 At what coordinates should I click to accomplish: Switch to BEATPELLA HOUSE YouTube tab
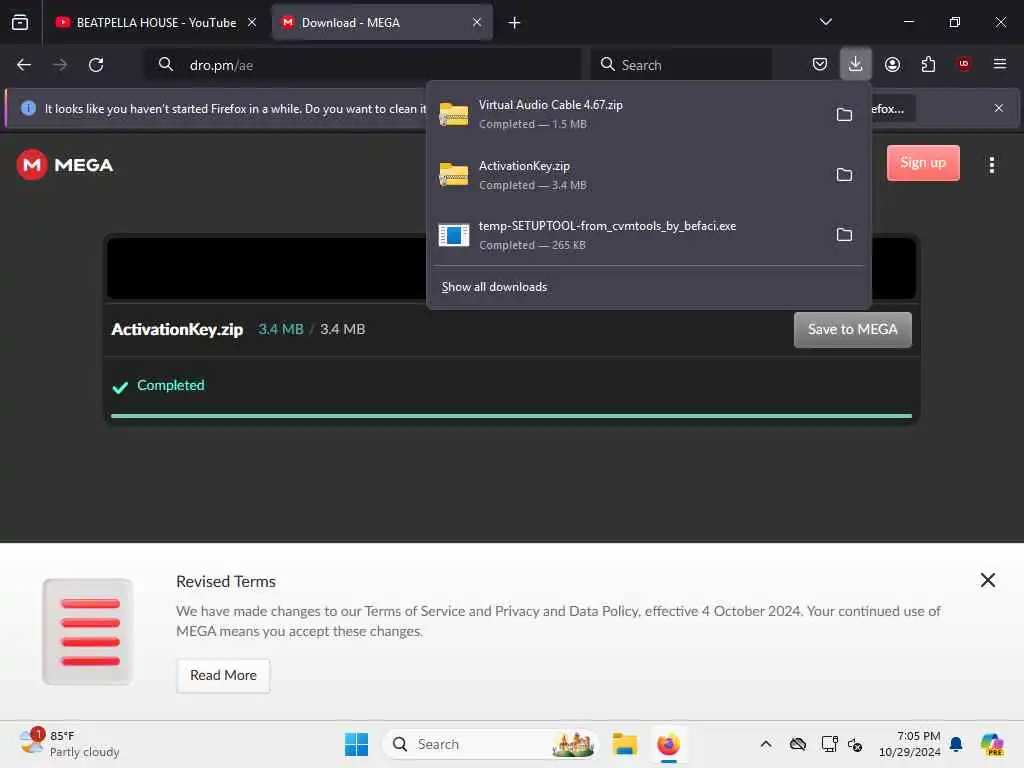pos(156,22)
